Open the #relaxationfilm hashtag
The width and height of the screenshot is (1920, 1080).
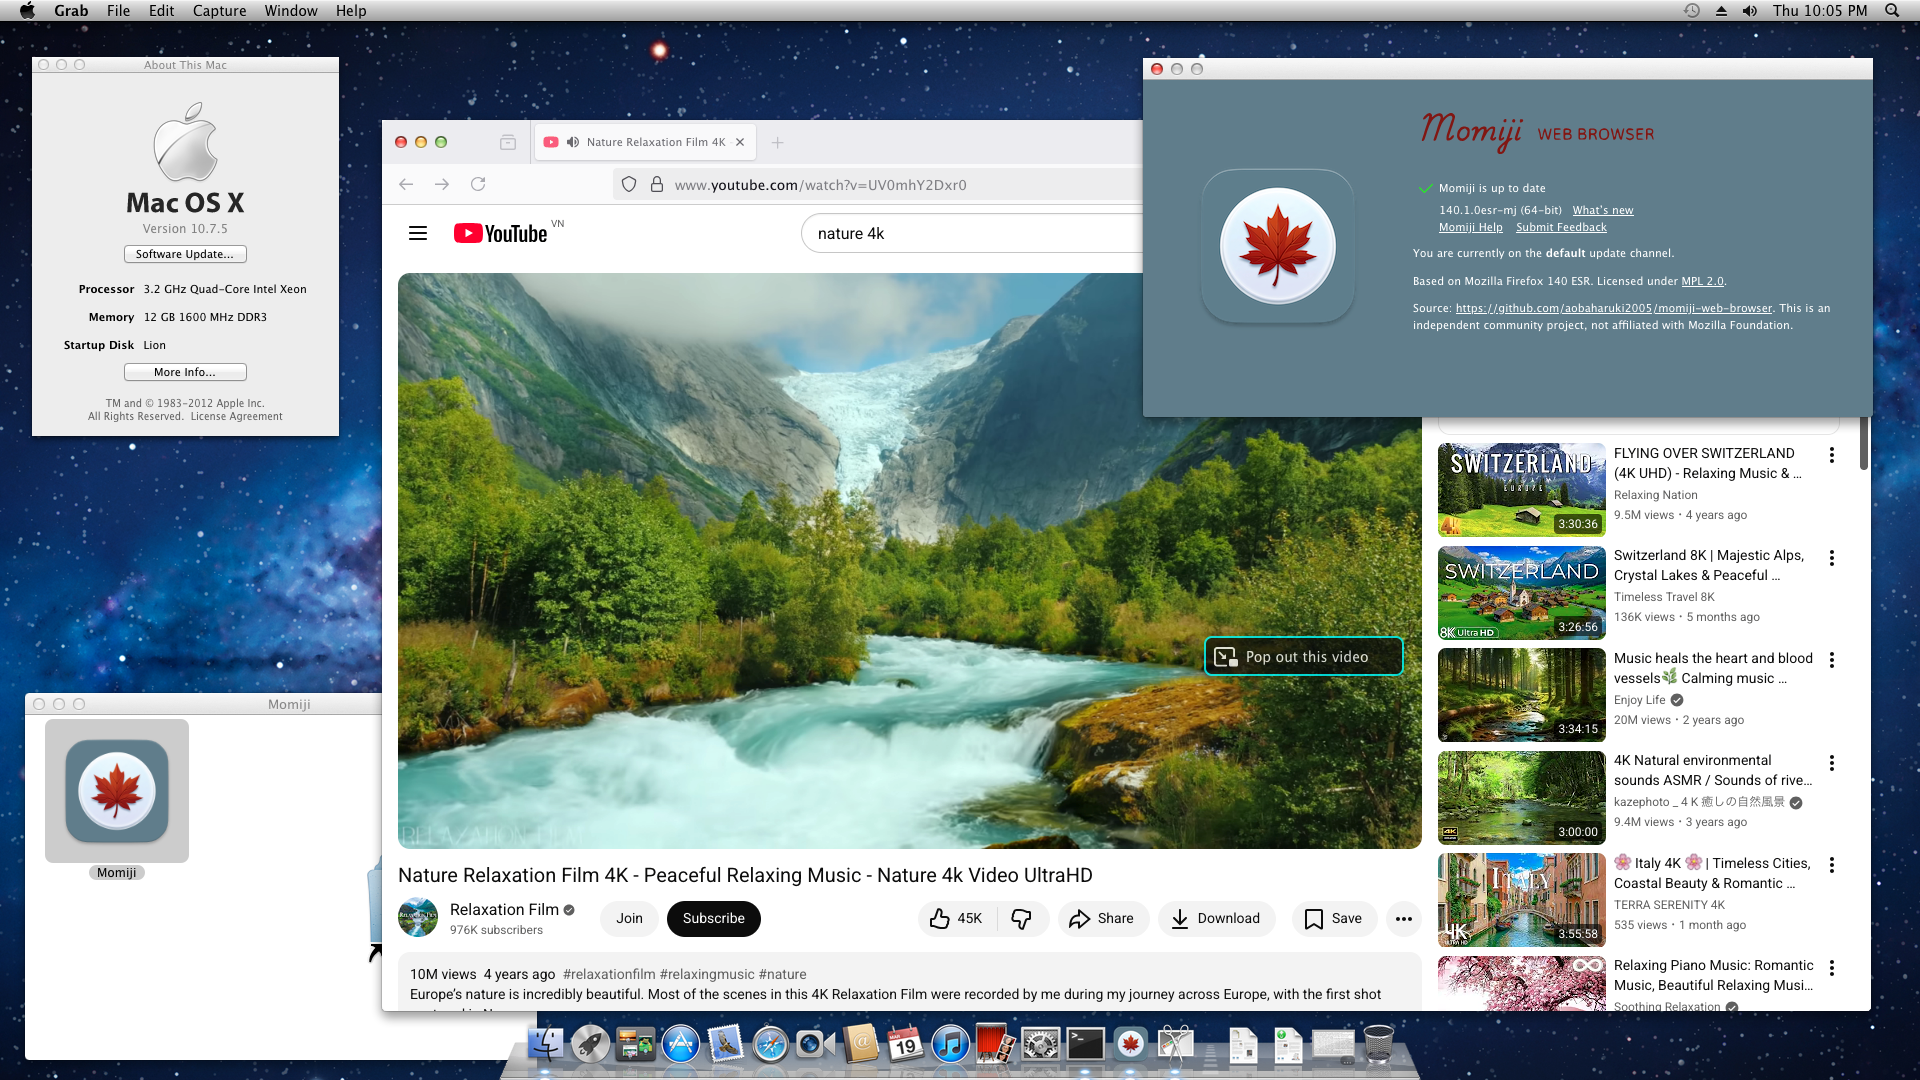[x=609, y=974]
